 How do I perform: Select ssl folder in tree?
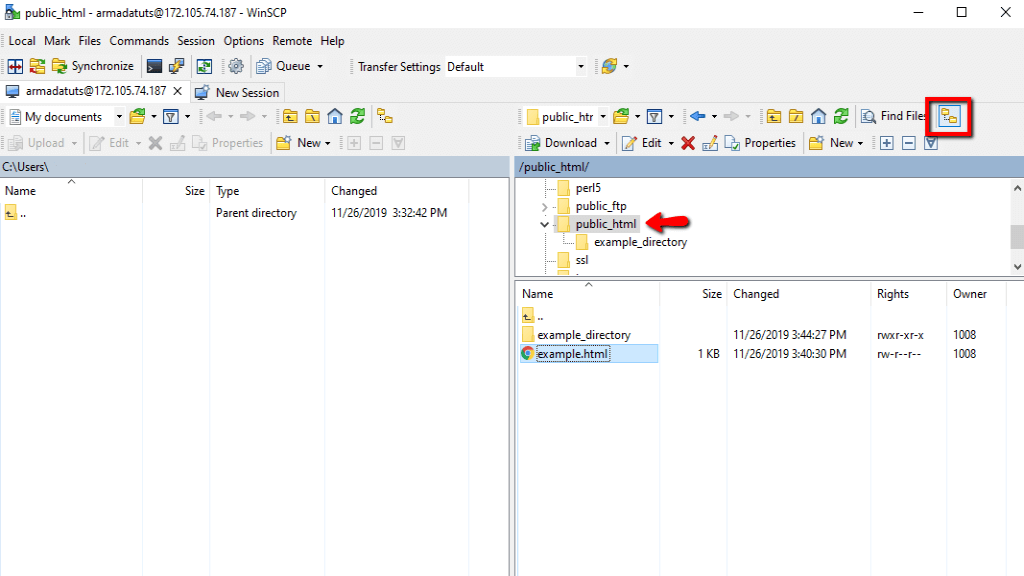(x=581, y=260)
